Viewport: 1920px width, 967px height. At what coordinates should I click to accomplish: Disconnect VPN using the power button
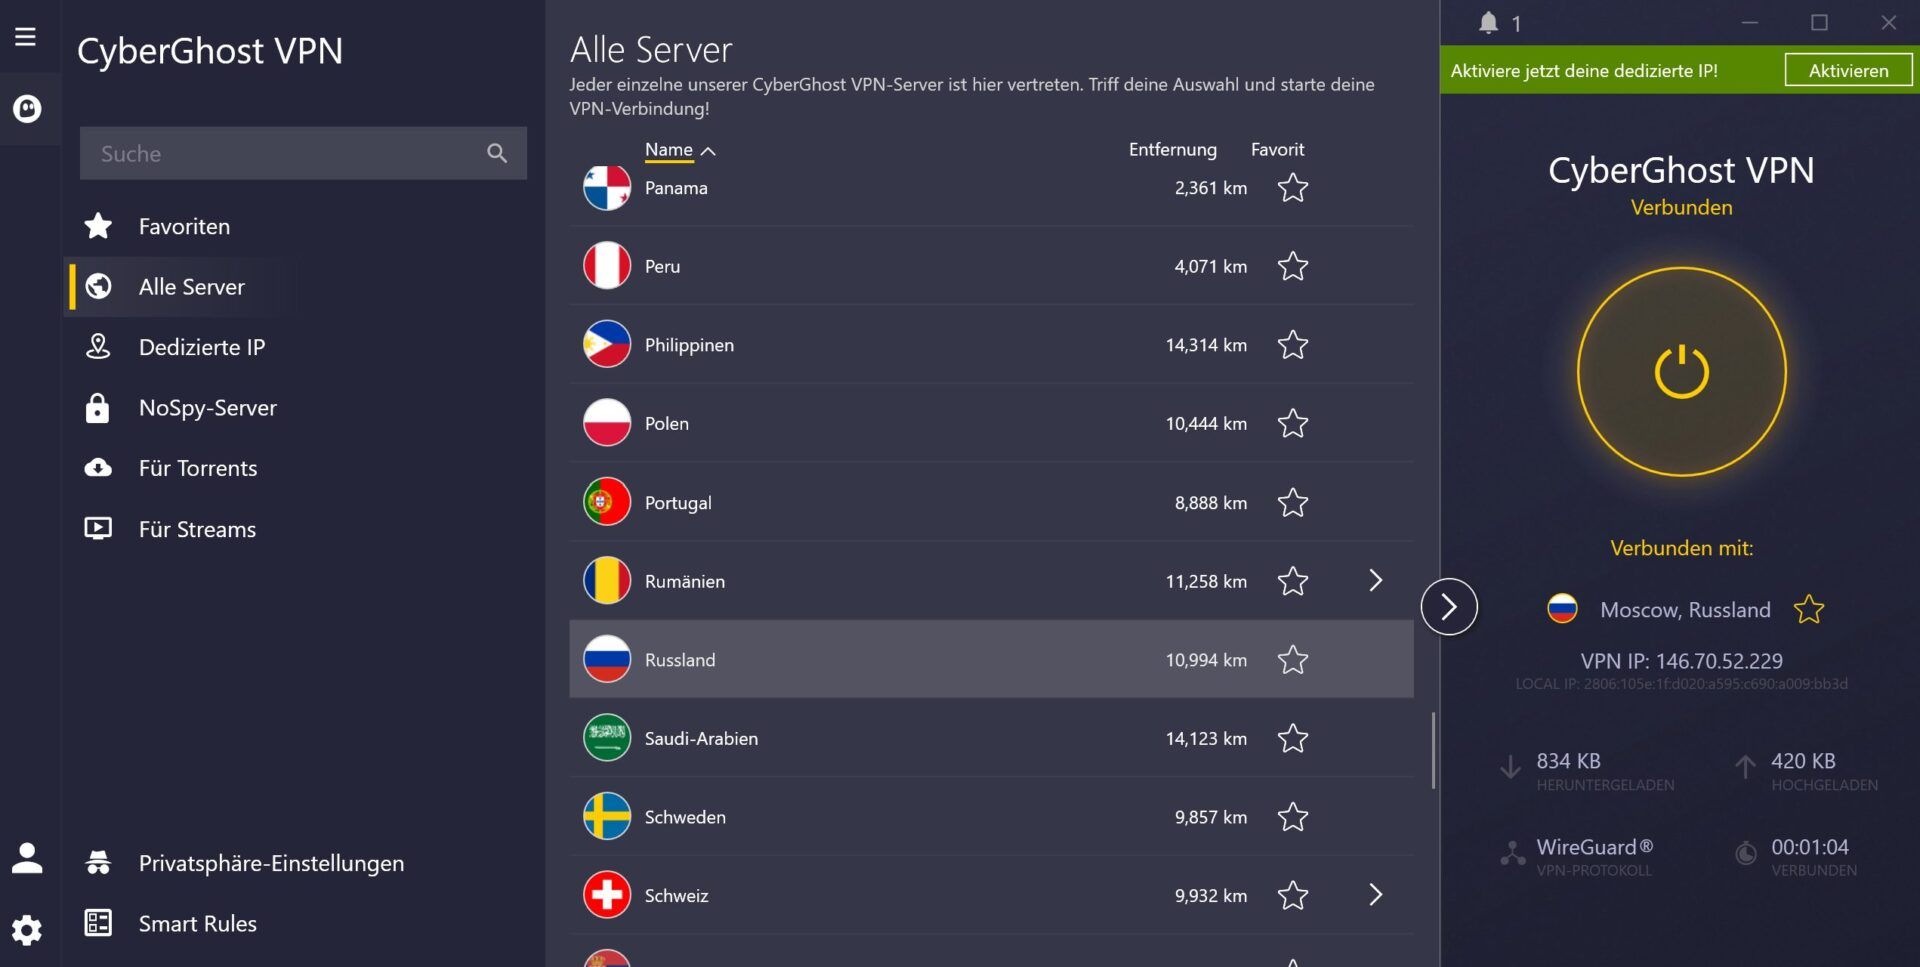coord(1682,372)
